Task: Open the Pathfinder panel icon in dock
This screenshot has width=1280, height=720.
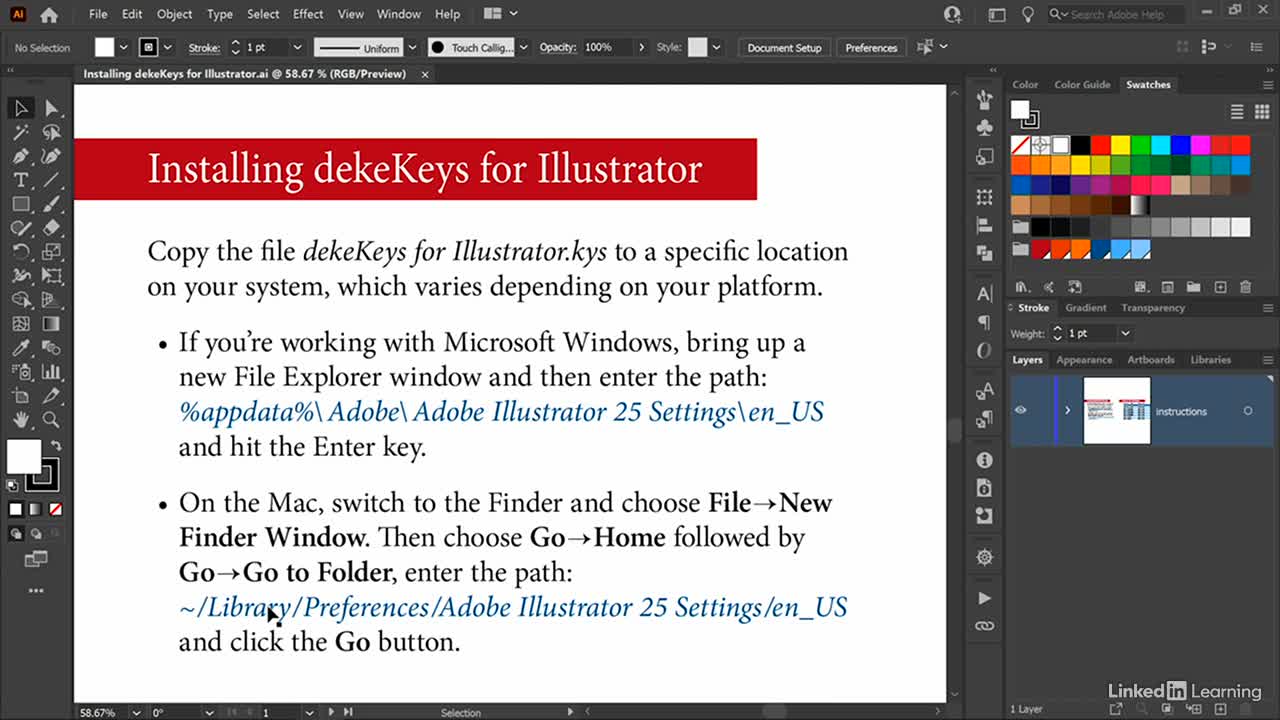Action: 985,254
